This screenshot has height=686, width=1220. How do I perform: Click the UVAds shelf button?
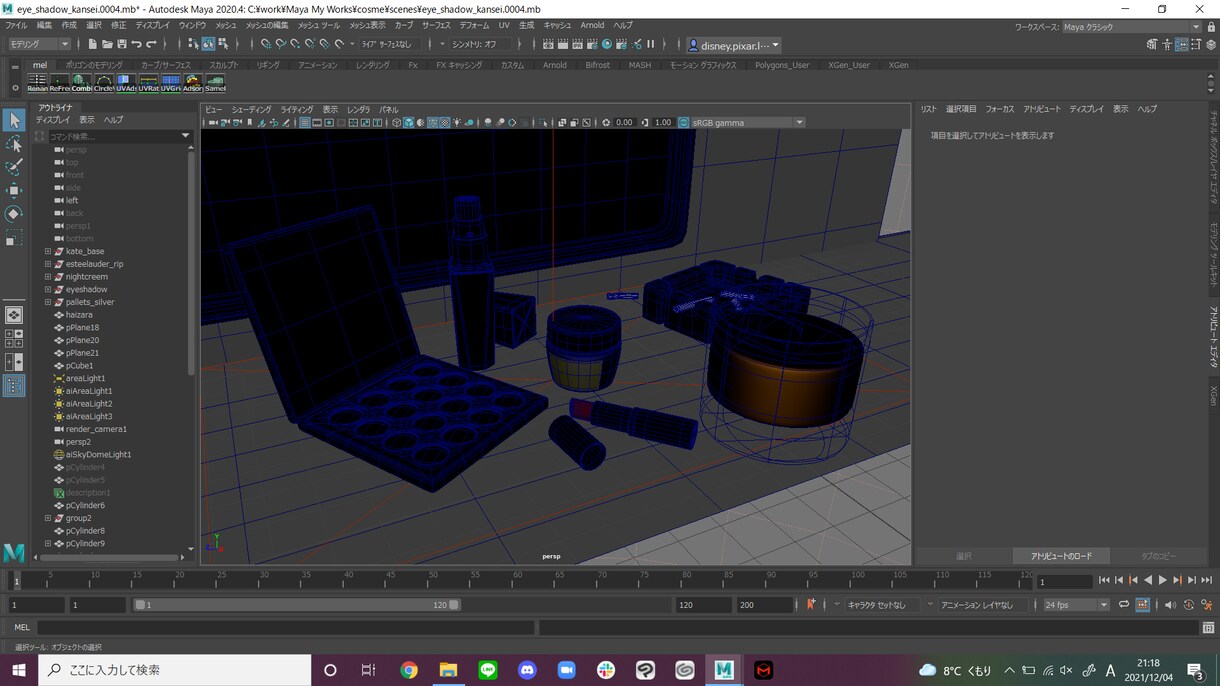click(x=126, y=83)
